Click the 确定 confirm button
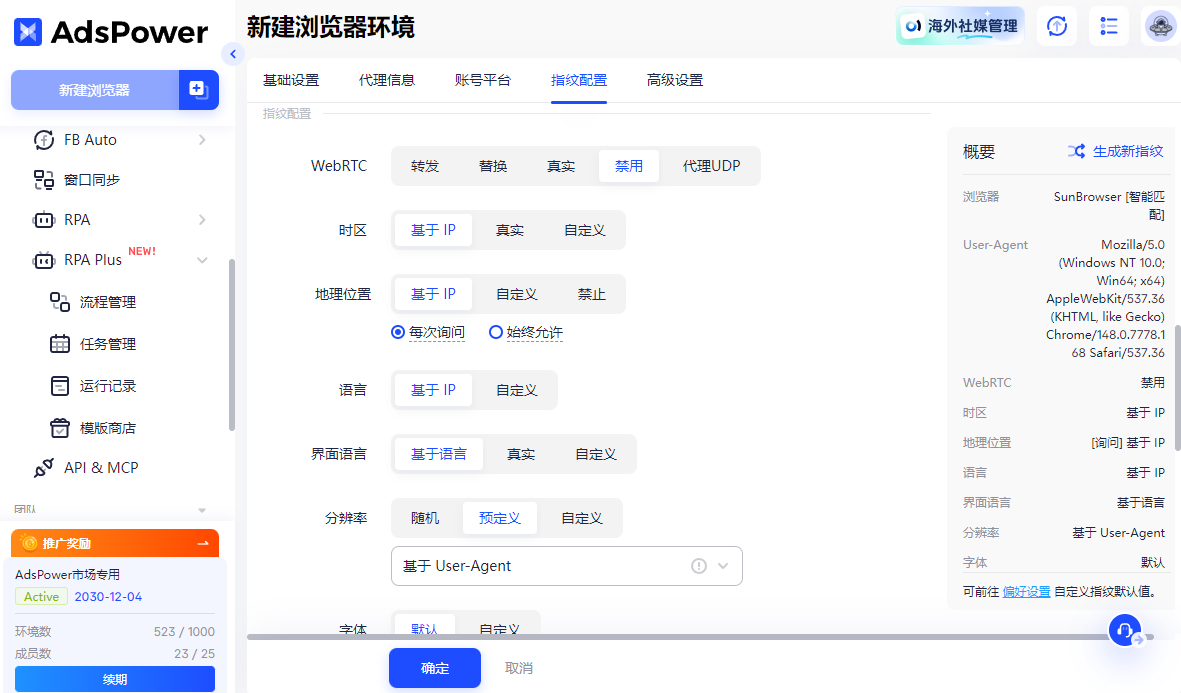The height and width of the screenshot is (693, 1181). coord(435,668)
